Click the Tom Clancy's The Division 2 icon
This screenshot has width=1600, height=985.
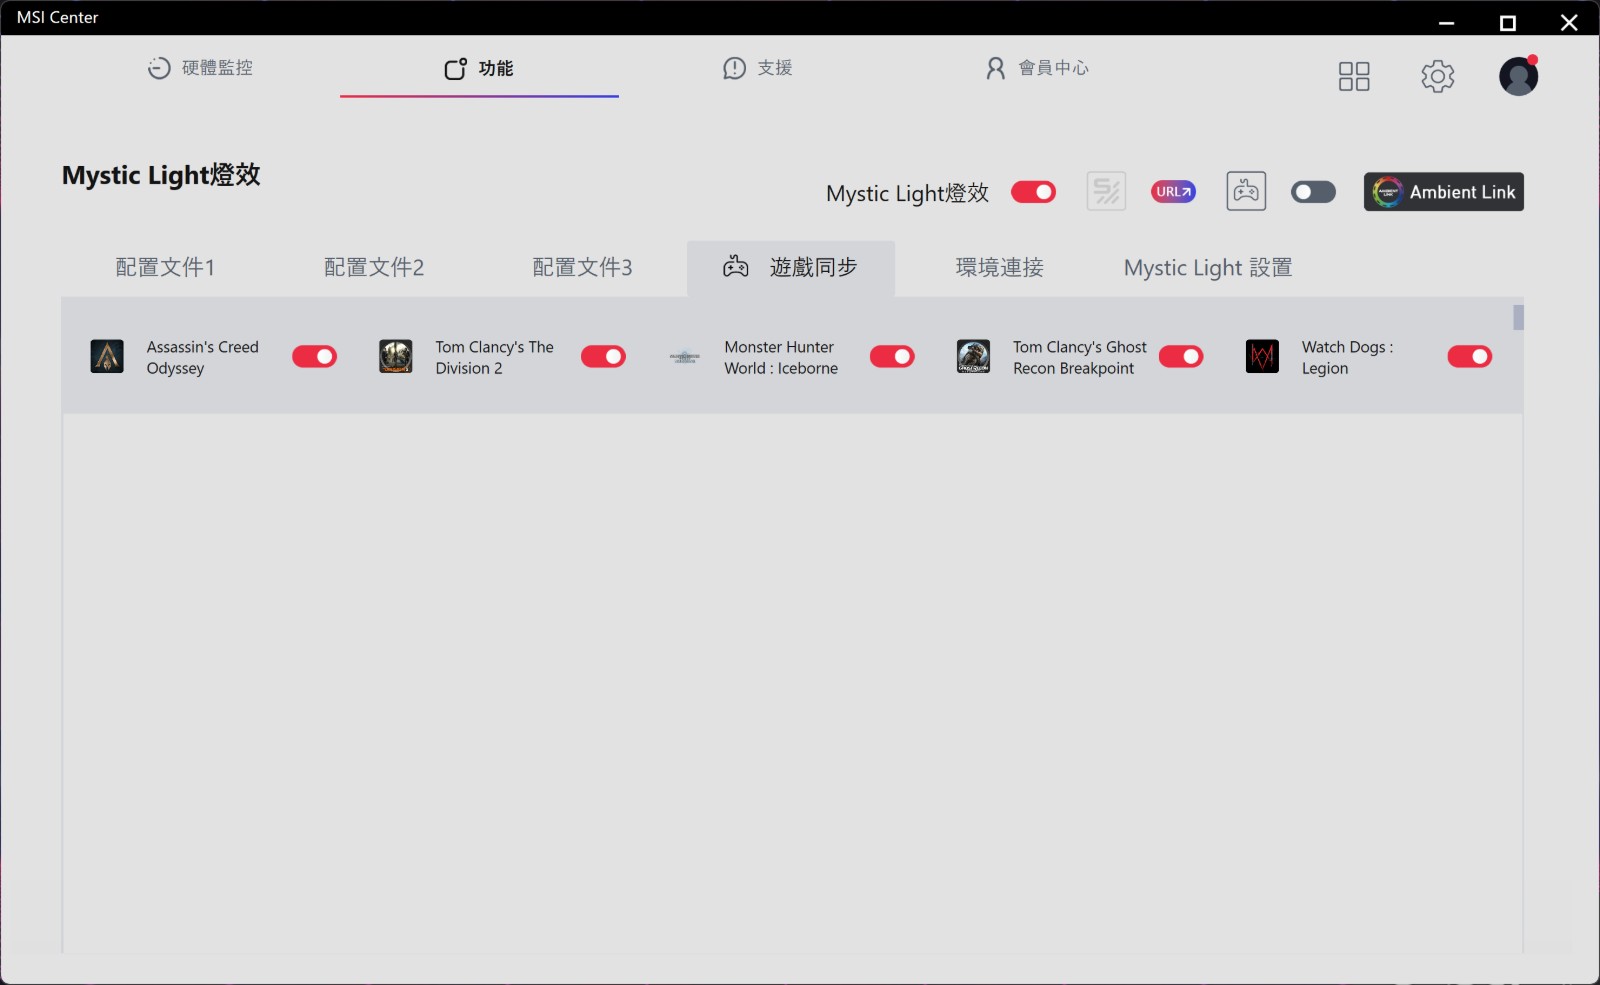pos(396,357)
